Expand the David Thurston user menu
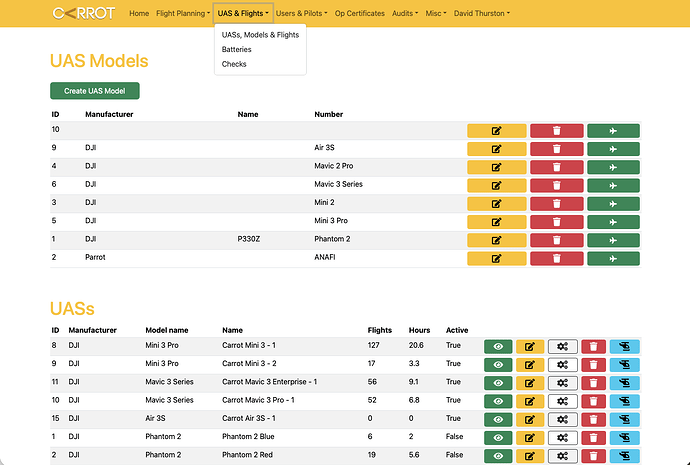Viewport: 690px width, 465px height. click(x=481, y=14)
